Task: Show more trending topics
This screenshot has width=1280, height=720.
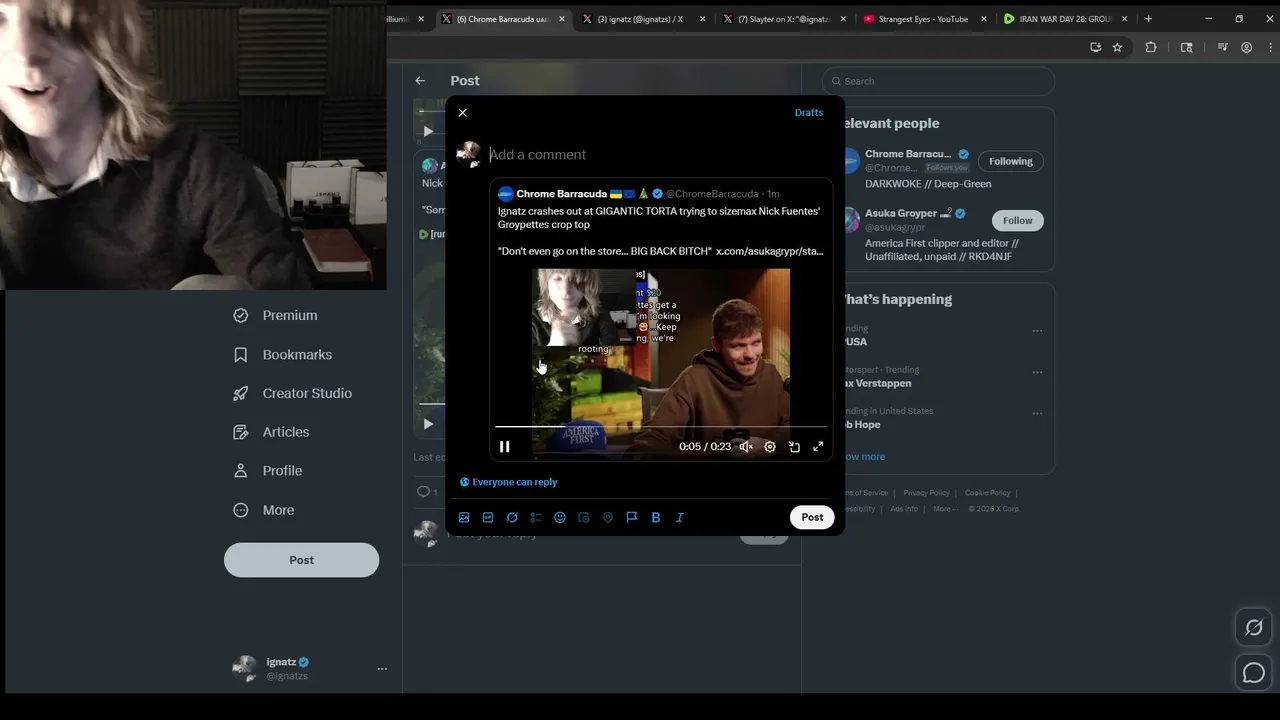Action: (864, 457)
